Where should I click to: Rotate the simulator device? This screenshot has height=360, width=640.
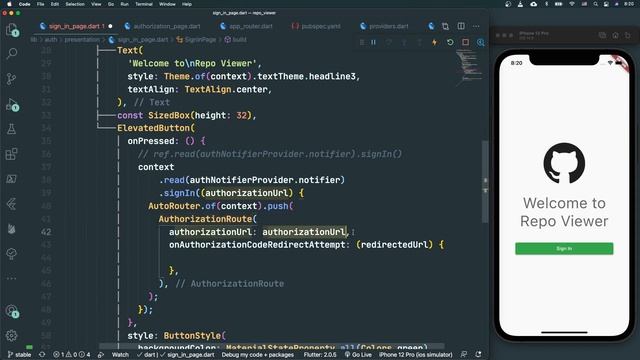[x=628, y=36]
